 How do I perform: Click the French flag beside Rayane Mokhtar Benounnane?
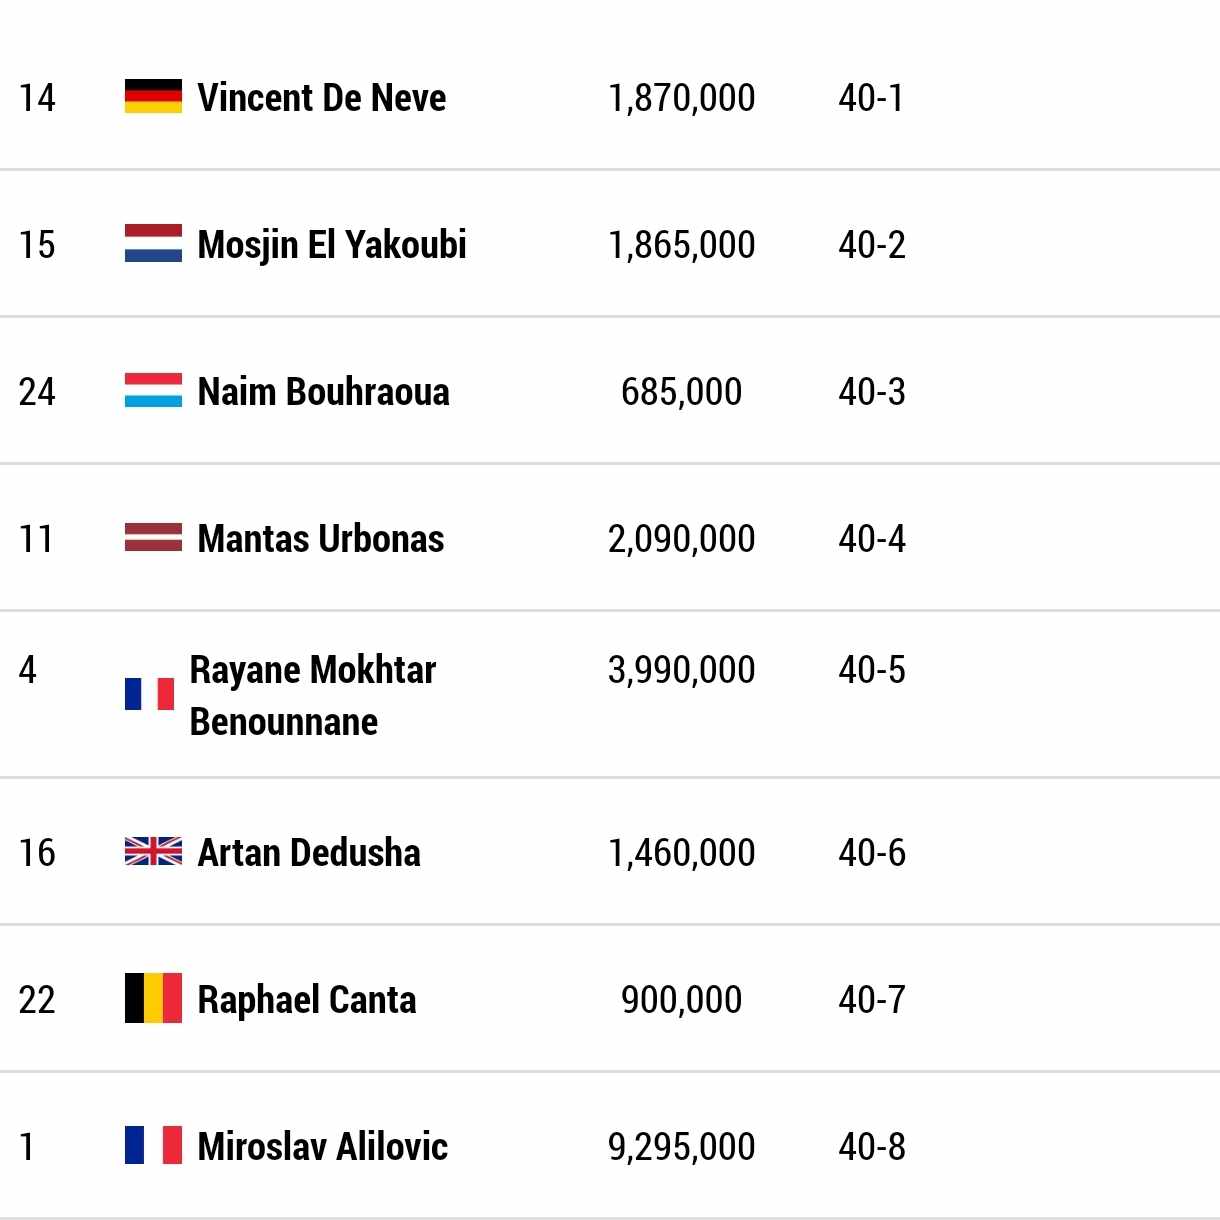point(150,694)
